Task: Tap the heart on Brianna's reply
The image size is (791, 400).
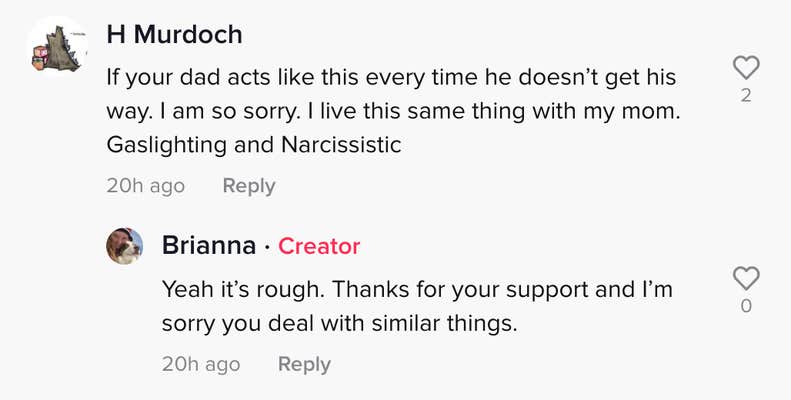Action: [x=746, y=278]
